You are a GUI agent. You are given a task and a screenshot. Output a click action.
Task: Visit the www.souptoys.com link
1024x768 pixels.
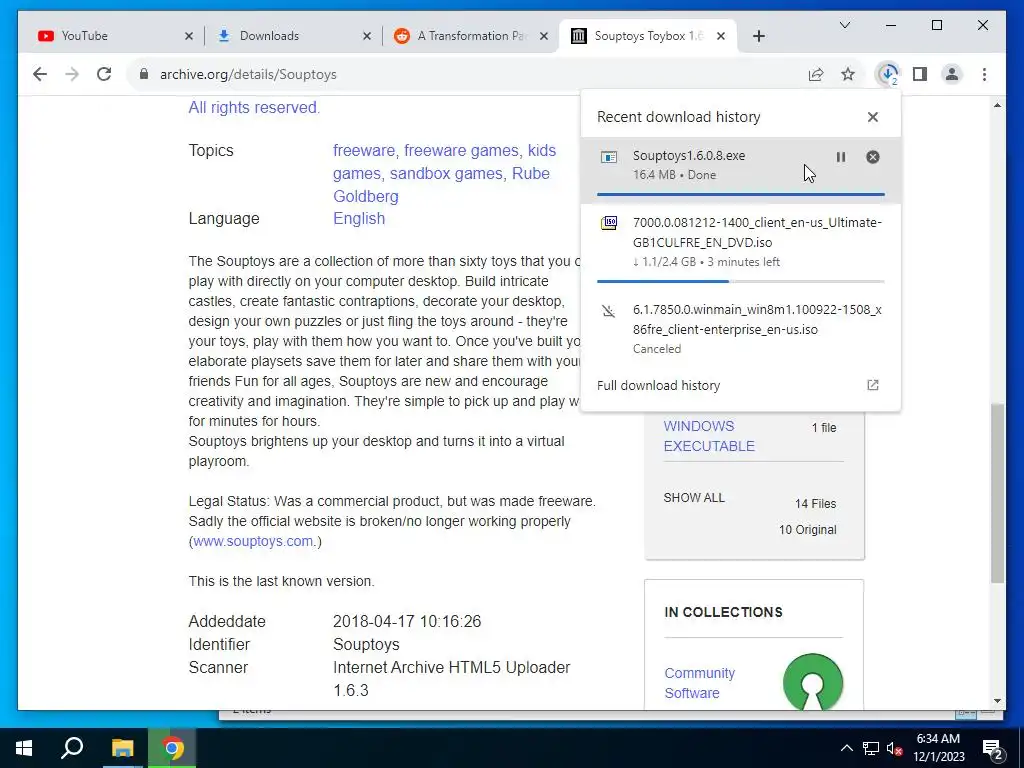(x=253, y=541)
